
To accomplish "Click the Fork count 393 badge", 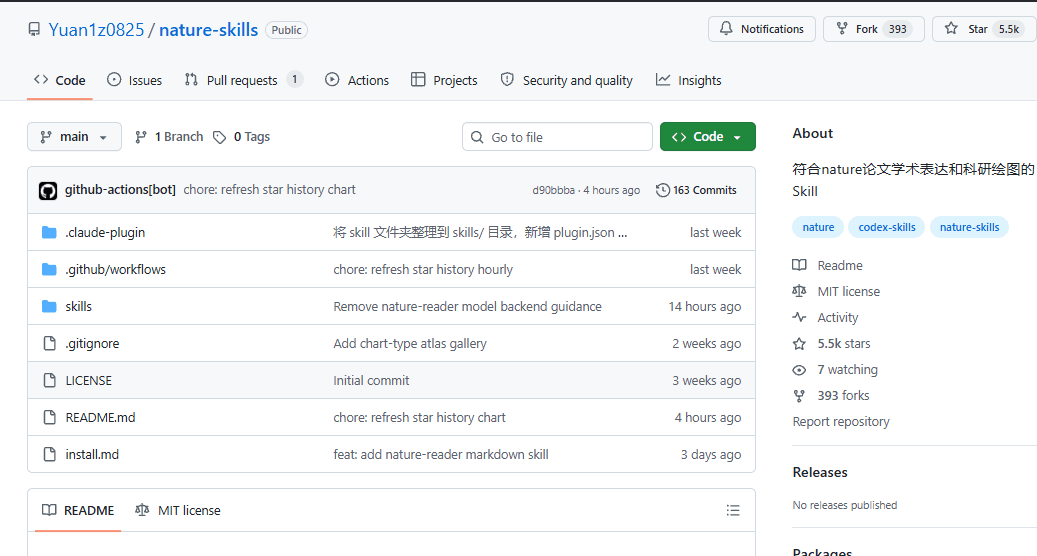I will point(897,29).
